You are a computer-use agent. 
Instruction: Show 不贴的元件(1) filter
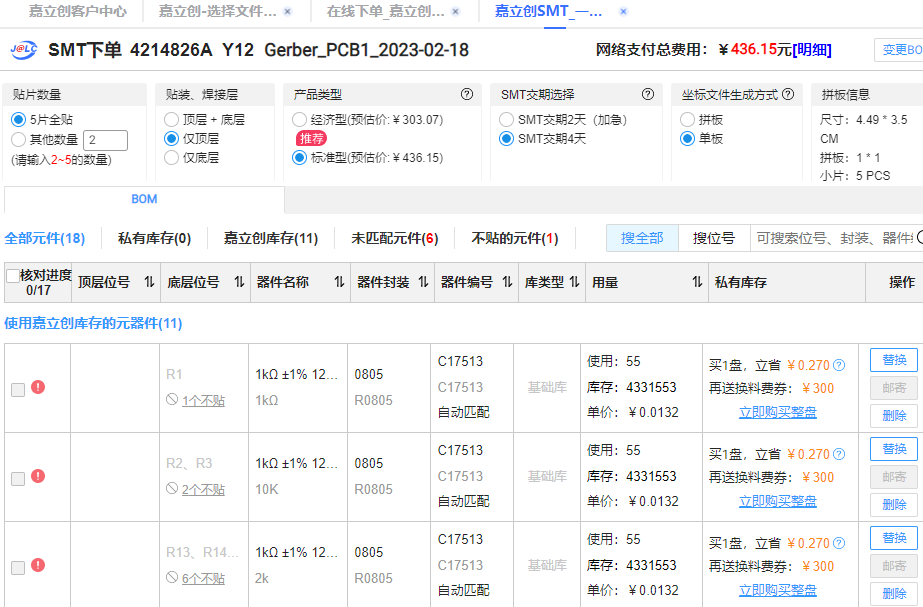514,238
